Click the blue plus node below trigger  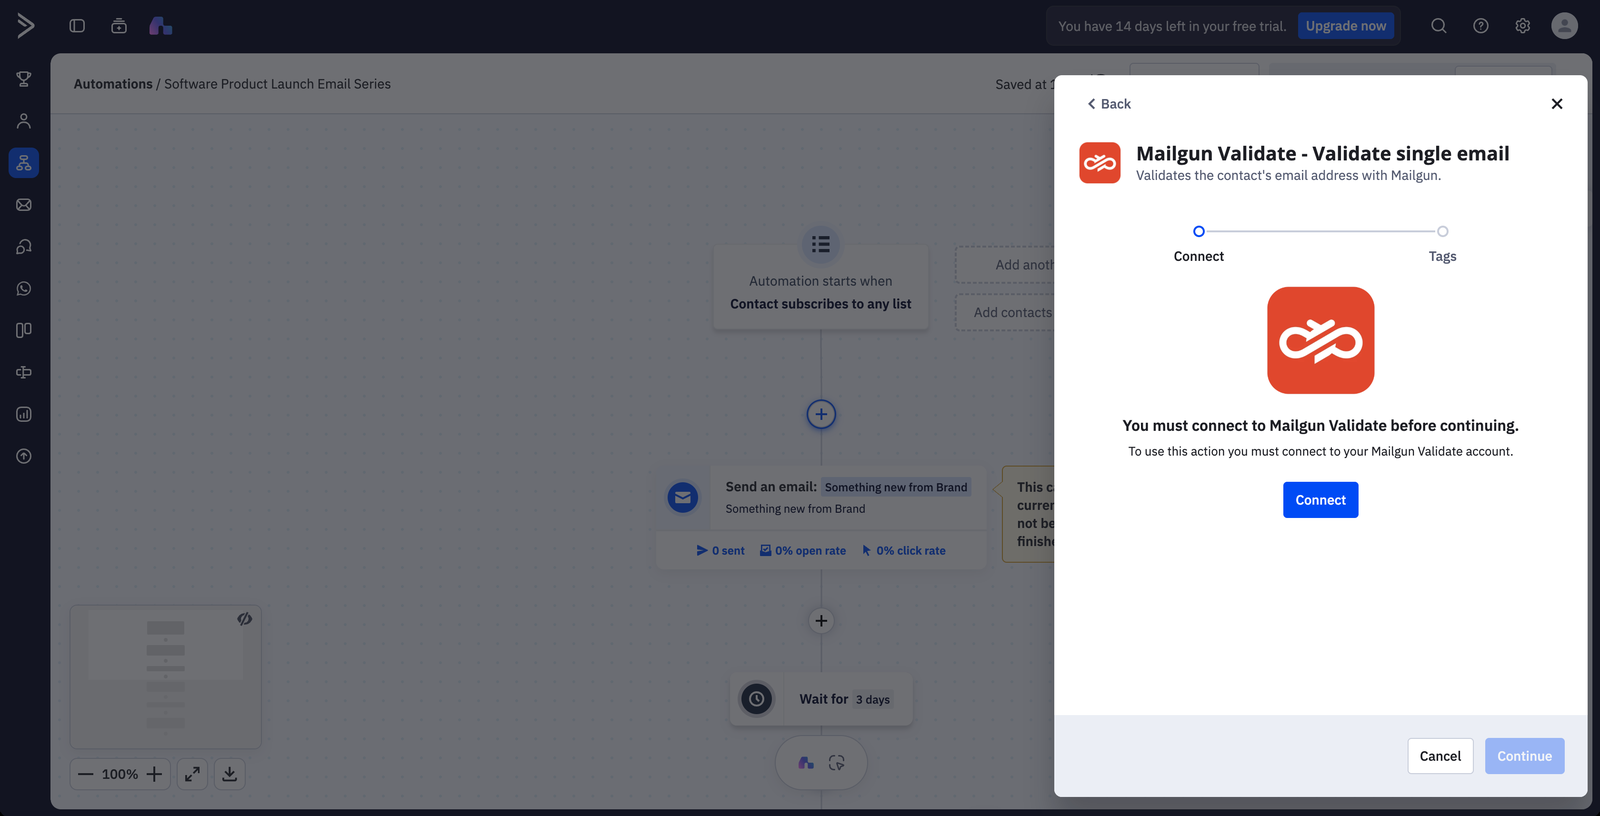tap(821, 414)
